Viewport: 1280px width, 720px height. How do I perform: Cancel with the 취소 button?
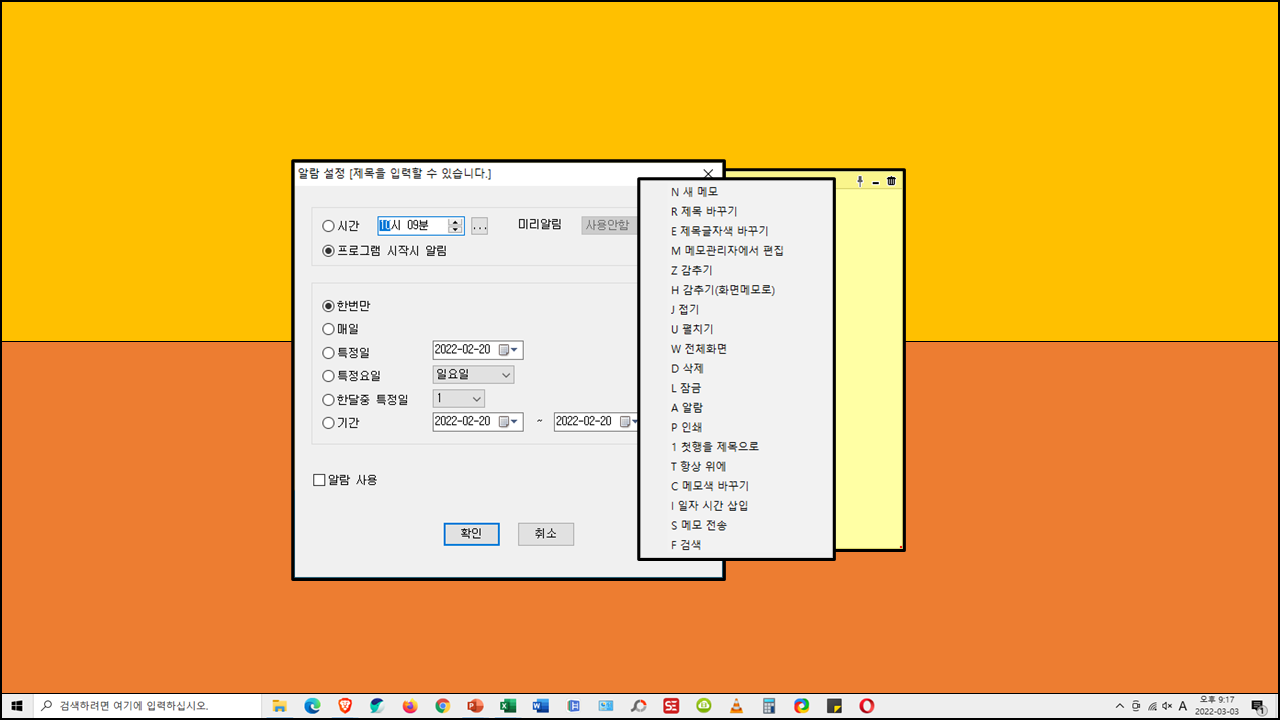pyautogui.click(x=546, y=534)
